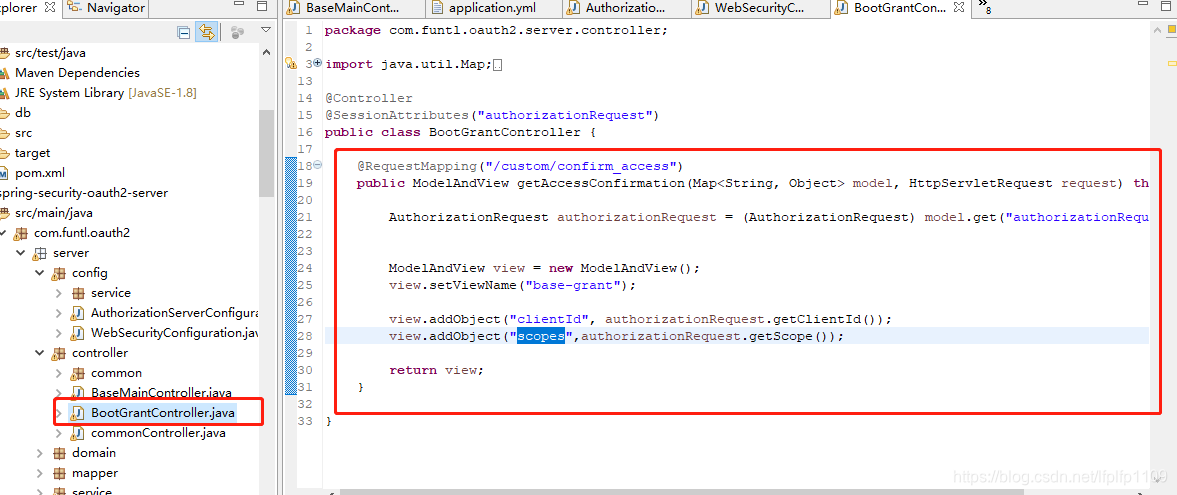Click Package Explorer scroll up arrow
Image resolution: width=1177 pixels, height=495 pixels.
coord(266,52)
